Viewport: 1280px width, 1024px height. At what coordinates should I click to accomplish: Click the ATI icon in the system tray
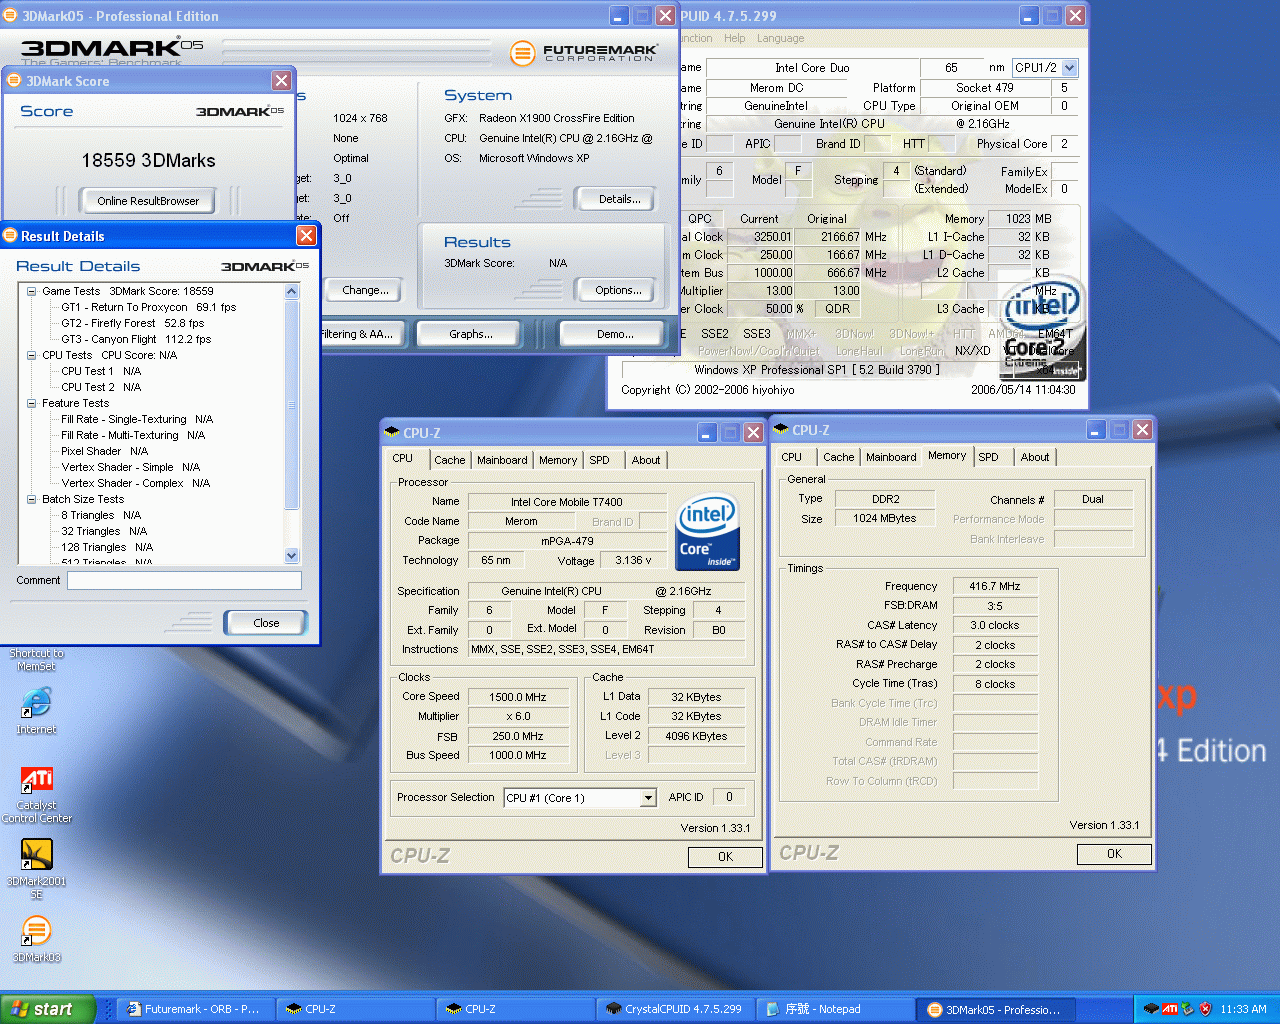point(1169,1009)
